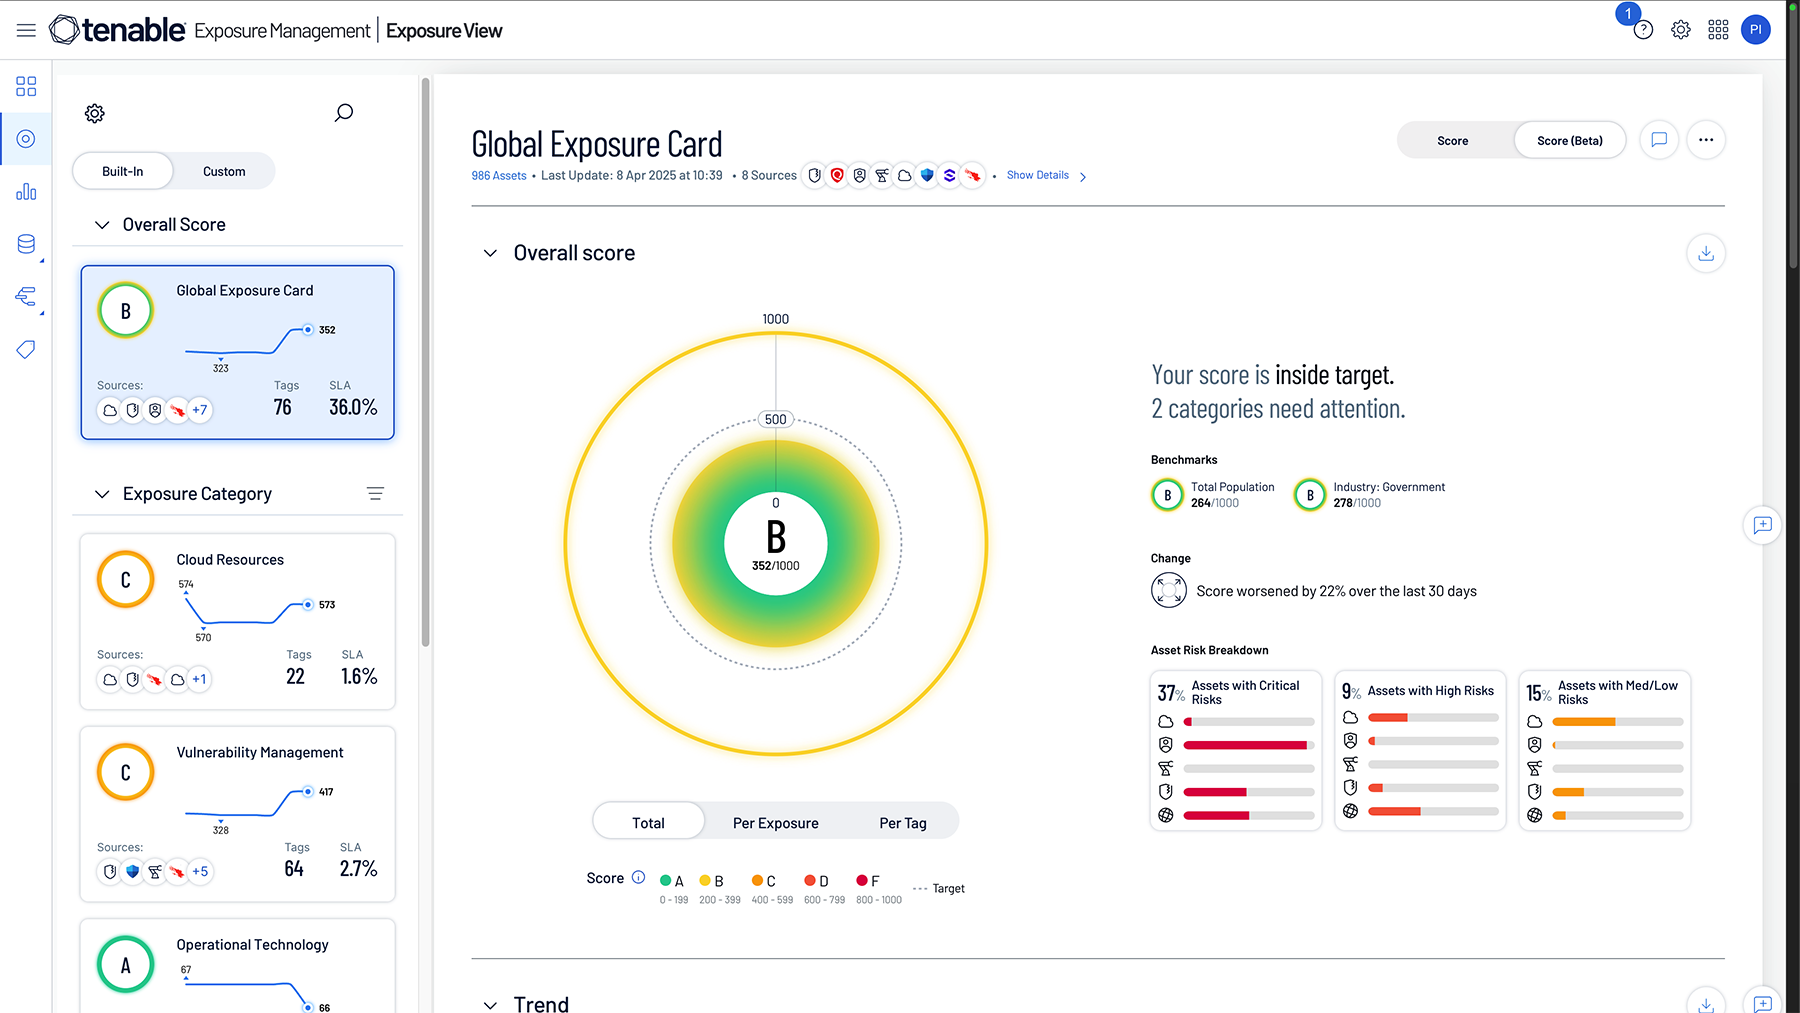Click the tag icon in the left sidebar
Image resolution: width=1800 pixels, height=1013 pixels.
coord(26,349)
